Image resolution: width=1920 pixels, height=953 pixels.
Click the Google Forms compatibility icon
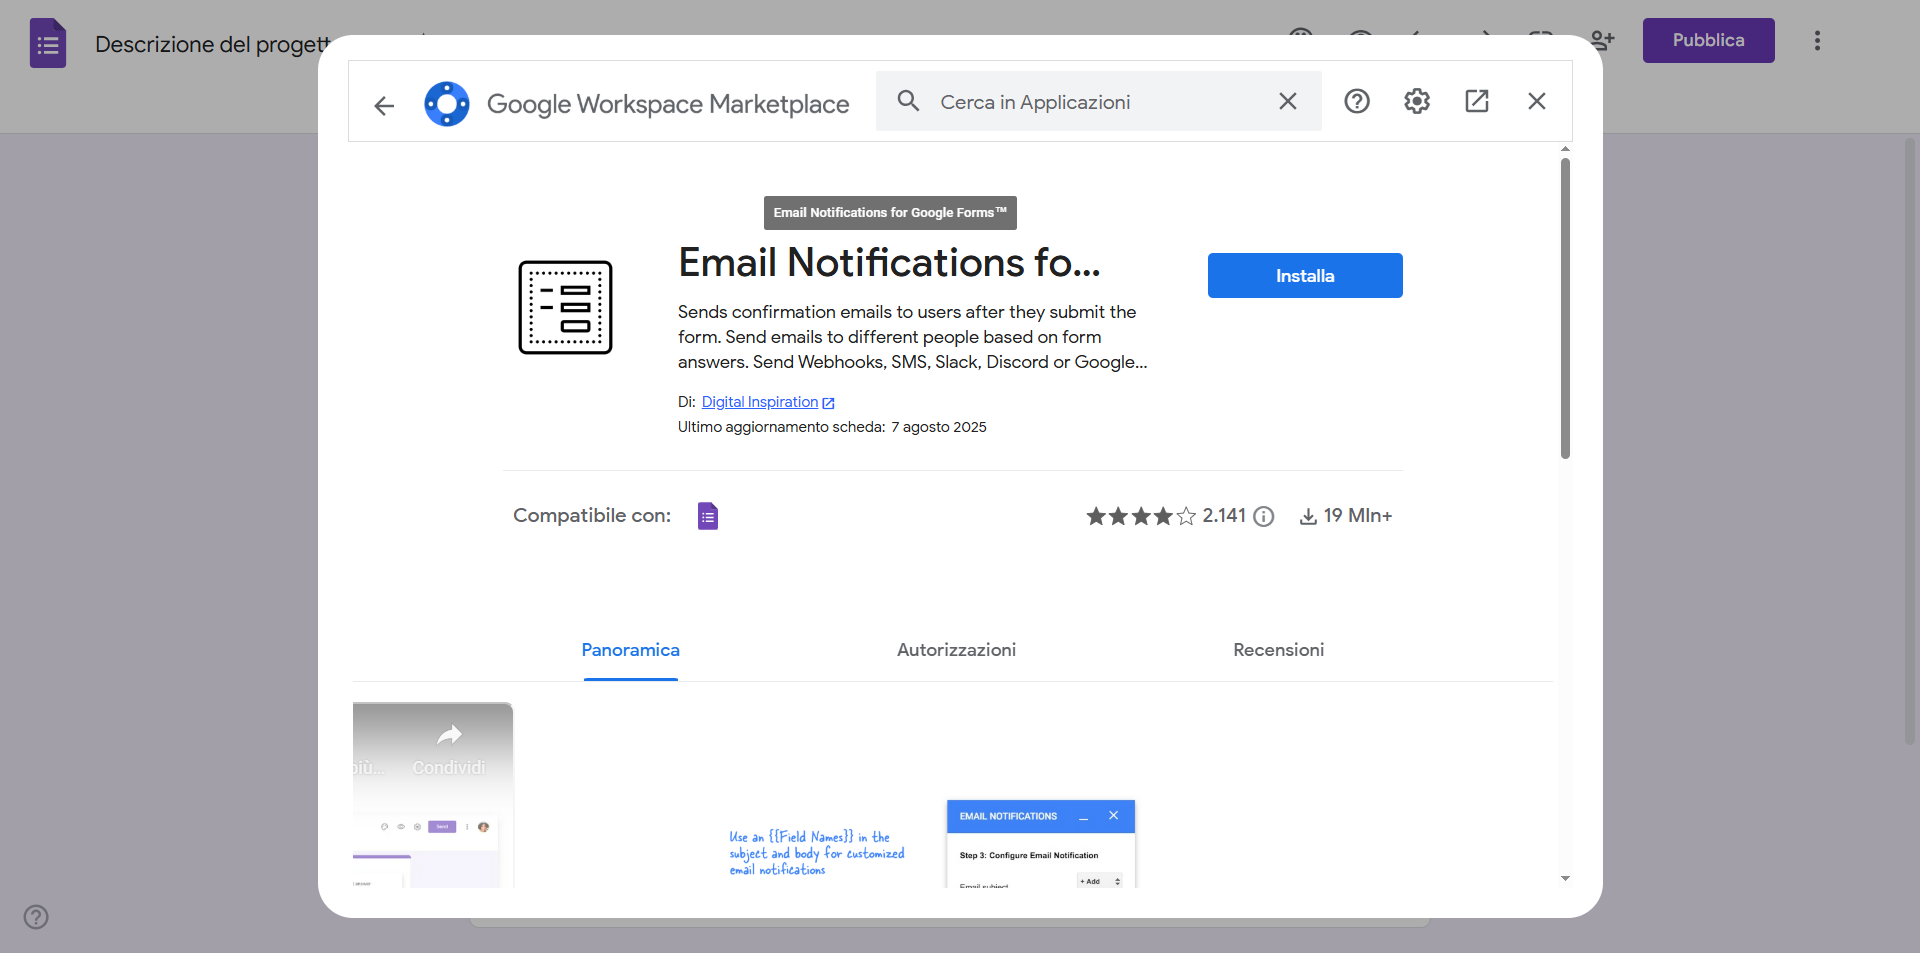click(707, 516)
